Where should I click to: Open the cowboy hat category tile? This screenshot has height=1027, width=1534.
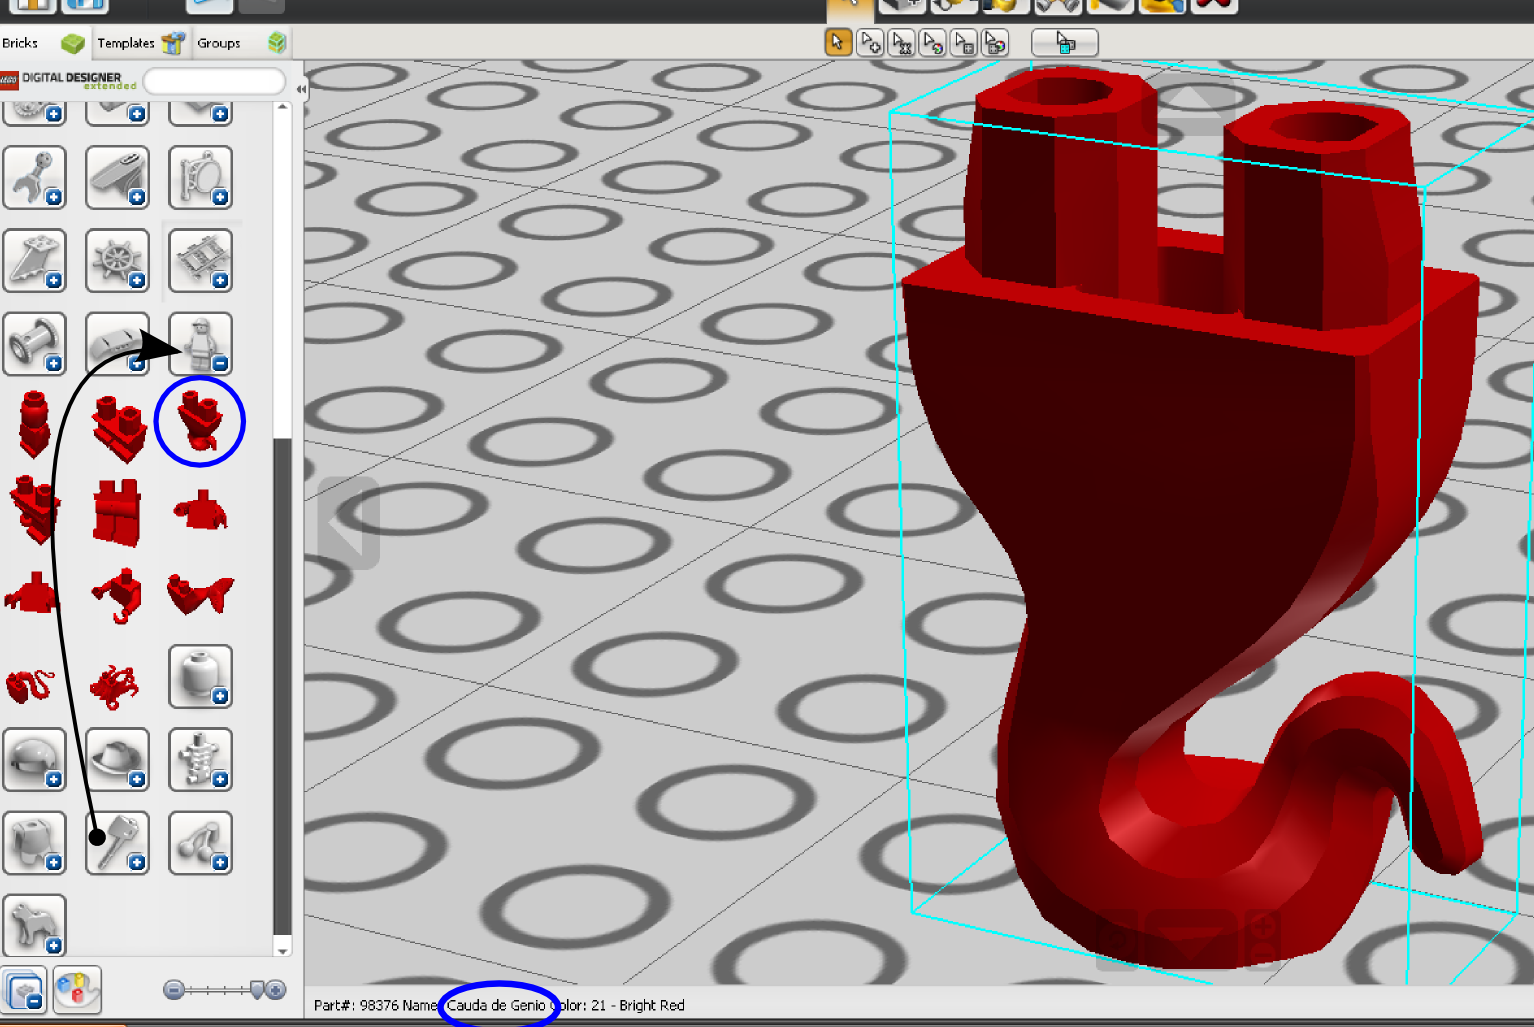pyautogui.click(x=118, y=760)
